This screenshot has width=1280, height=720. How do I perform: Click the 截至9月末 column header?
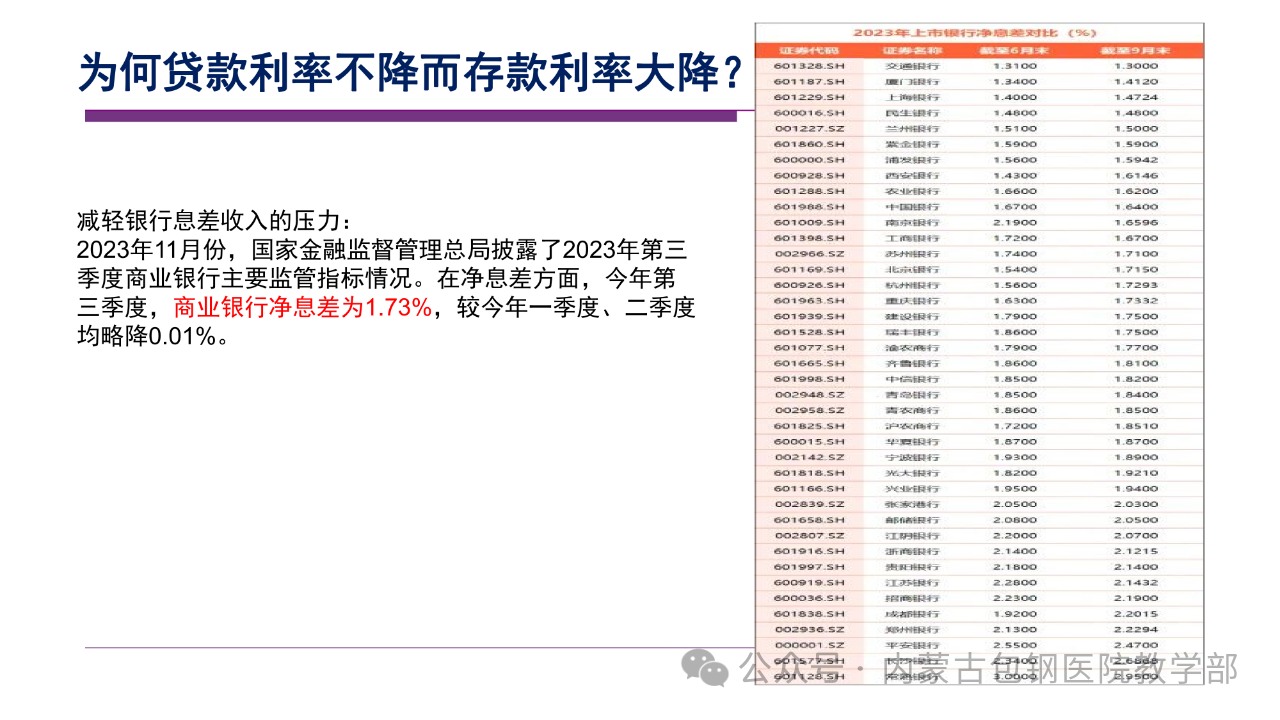pos(1136,50)
